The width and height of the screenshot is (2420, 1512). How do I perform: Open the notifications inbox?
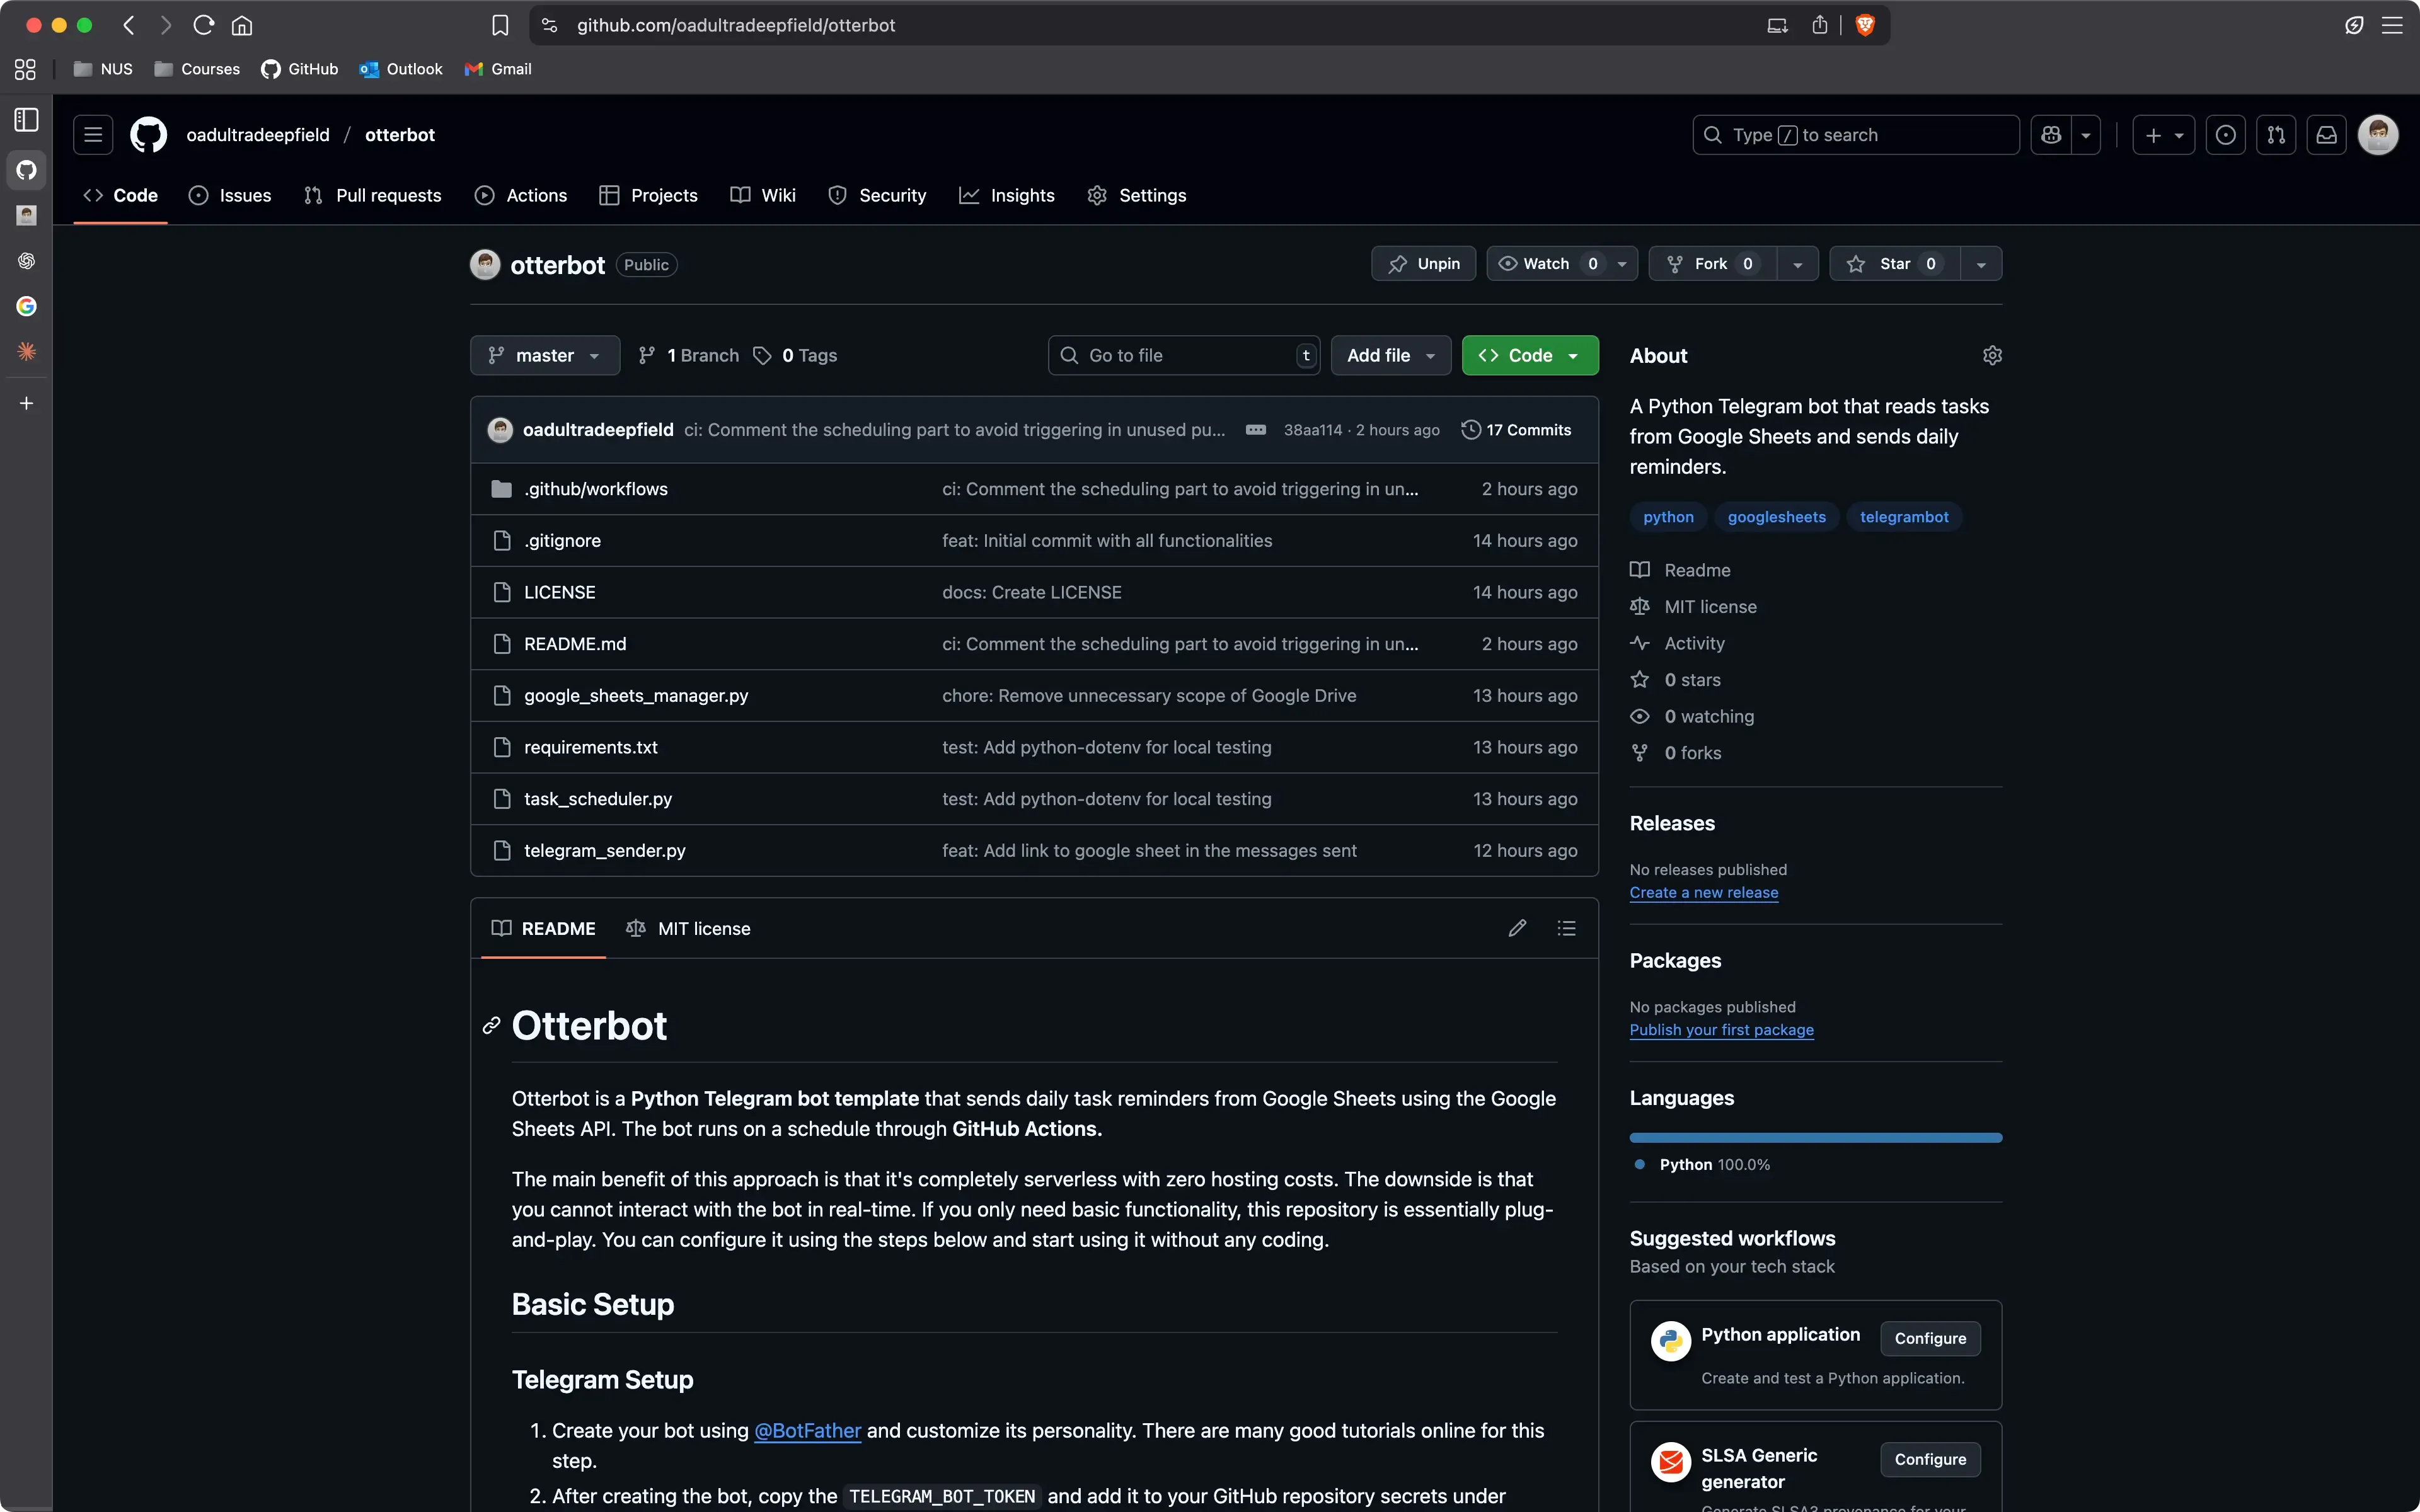[2326, 134]
